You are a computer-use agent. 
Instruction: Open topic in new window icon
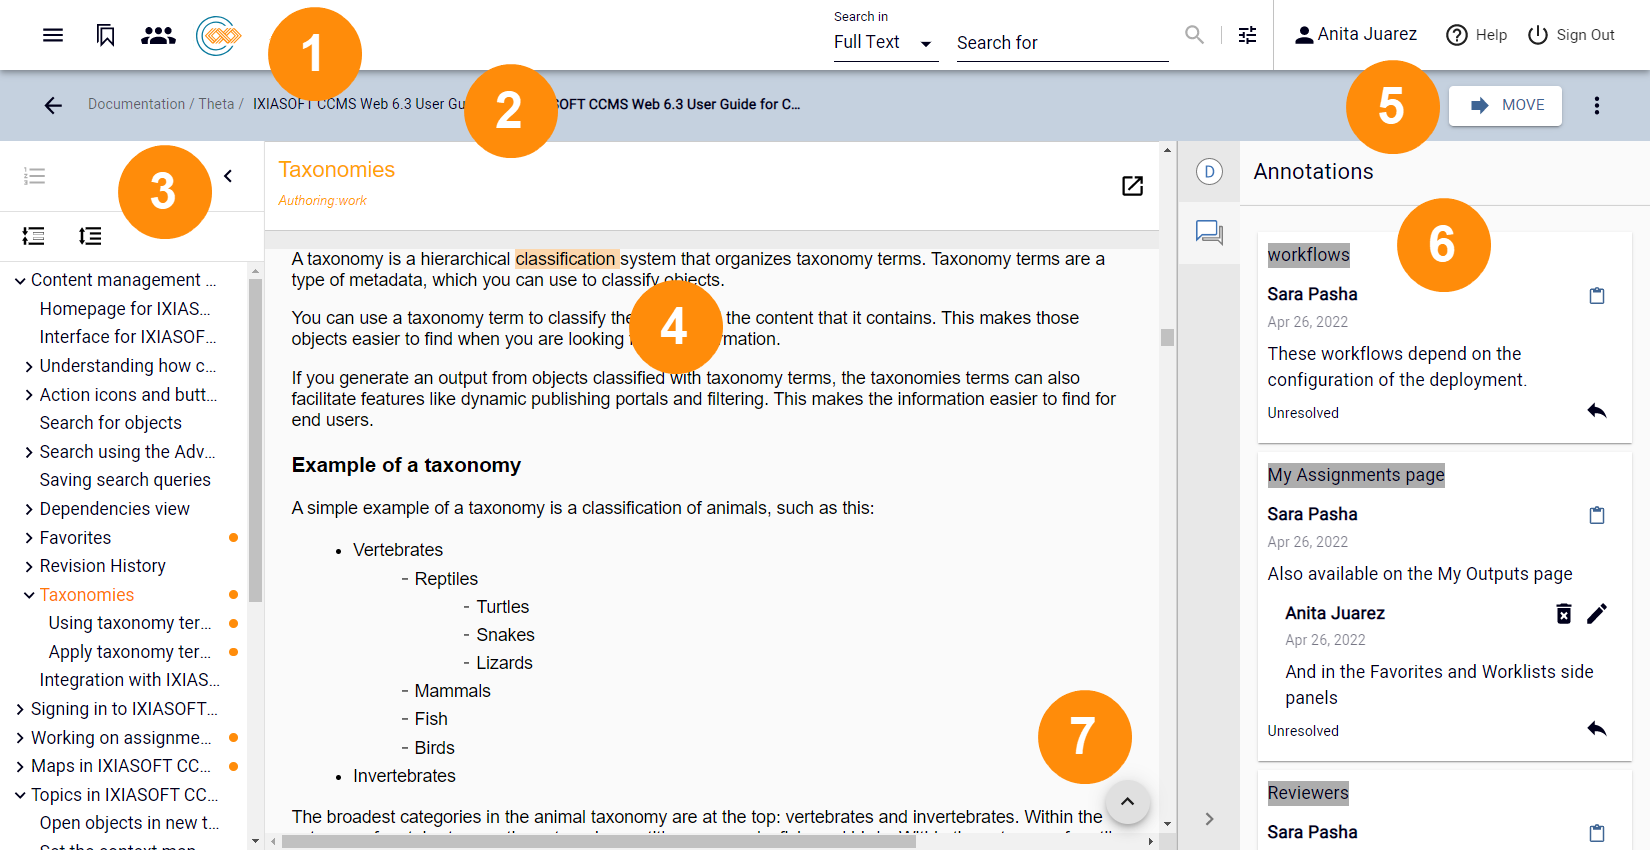coord(1132,186)
